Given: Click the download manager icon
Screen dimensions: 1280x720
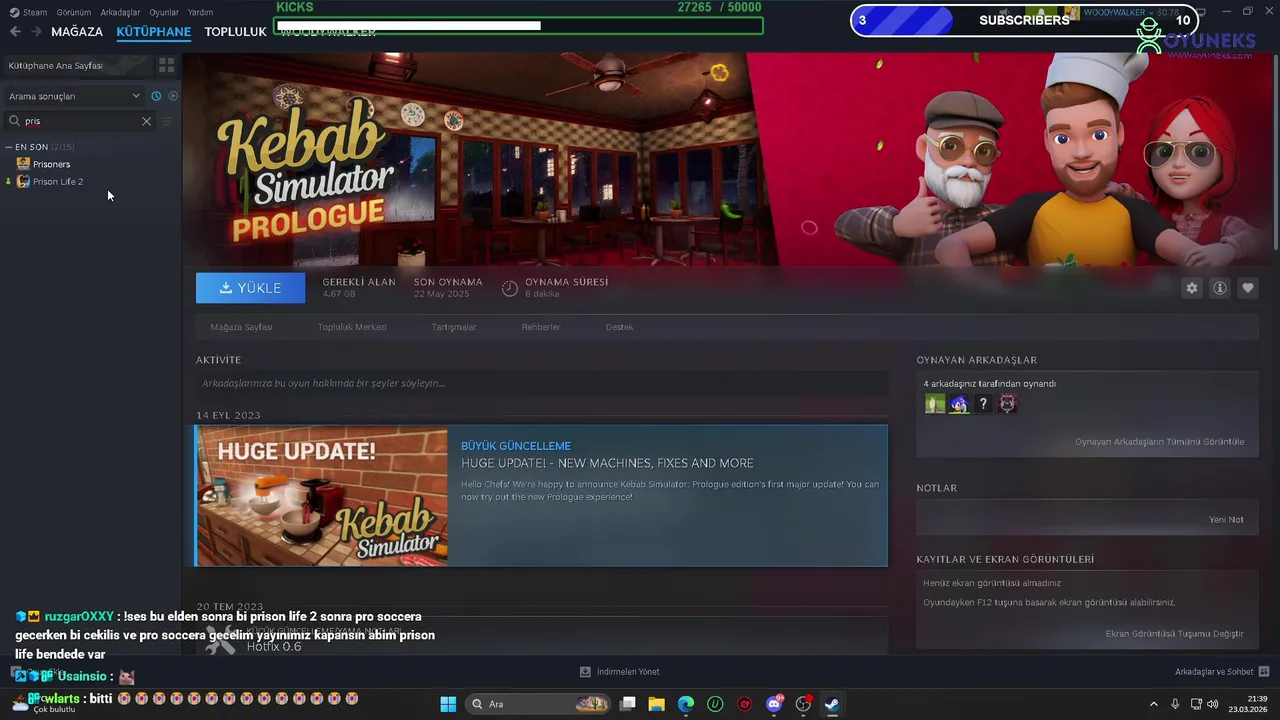Looking at the screenshot, I should tap(585, 672).
